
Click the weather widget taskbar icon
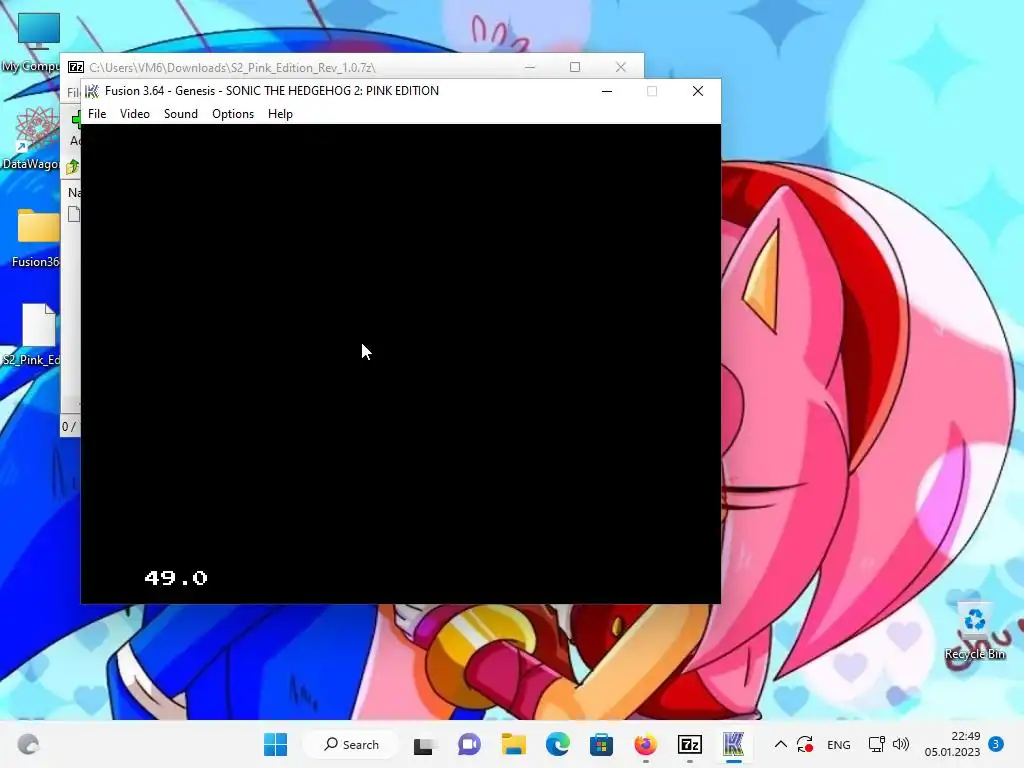pos(28,744)
